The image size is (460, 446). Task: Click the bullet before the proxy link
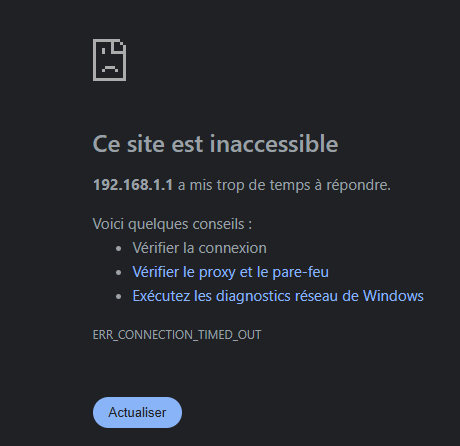118,273
